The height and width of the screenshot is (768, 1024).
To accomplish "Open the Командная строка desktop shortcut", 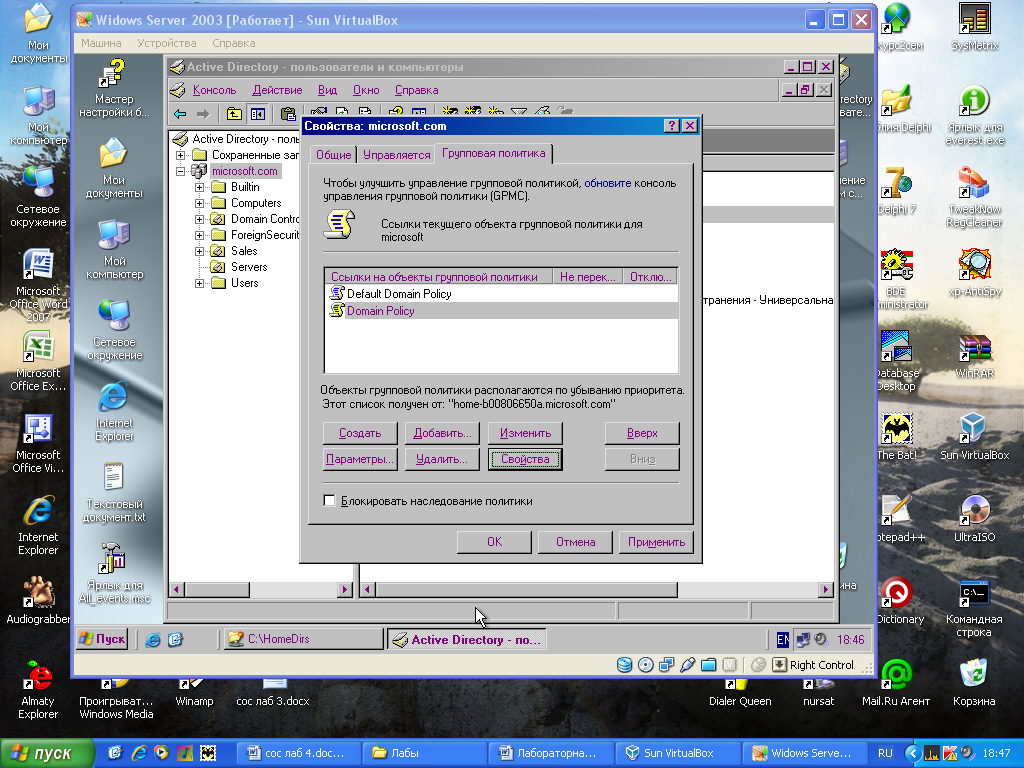I will tap(974, 607).
